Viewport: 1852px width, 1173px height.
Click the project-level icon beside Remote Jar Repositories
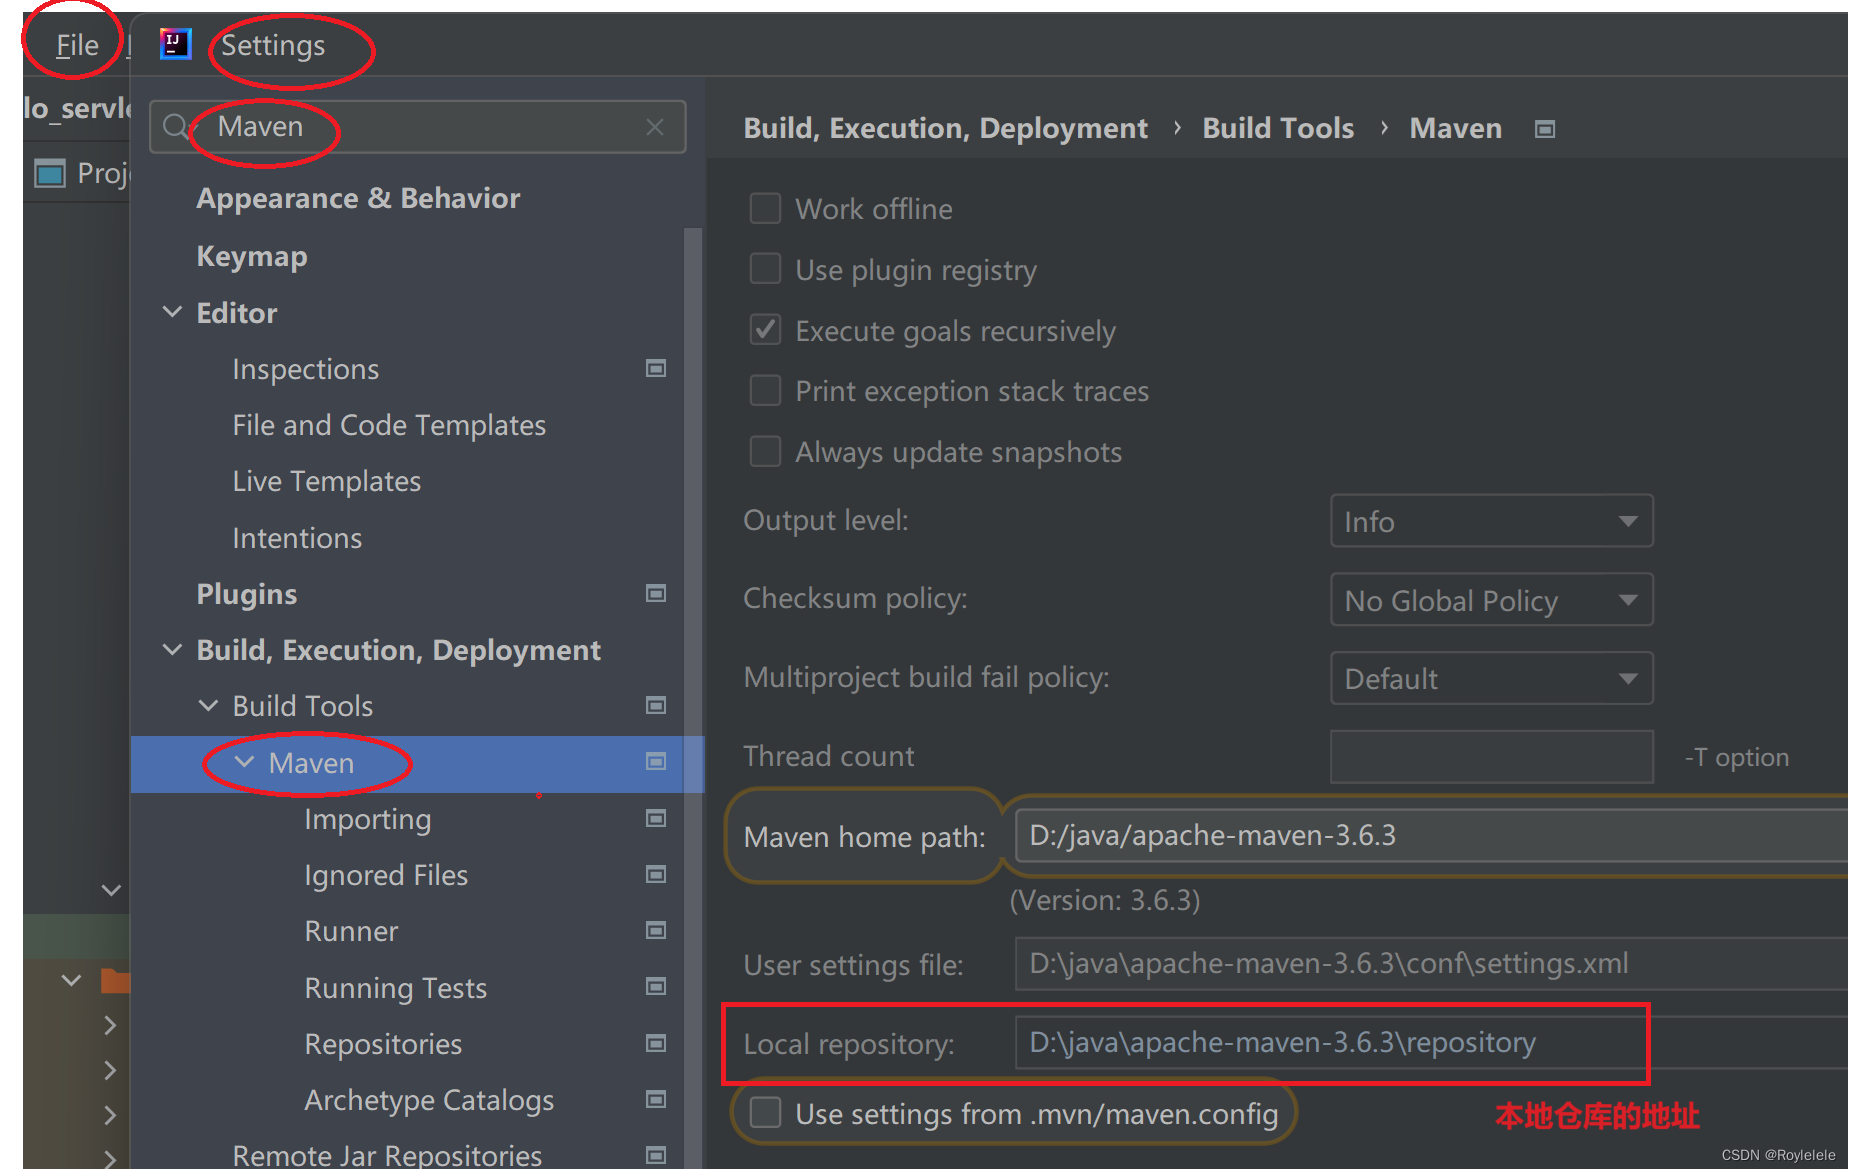[x=656, y=1156]
